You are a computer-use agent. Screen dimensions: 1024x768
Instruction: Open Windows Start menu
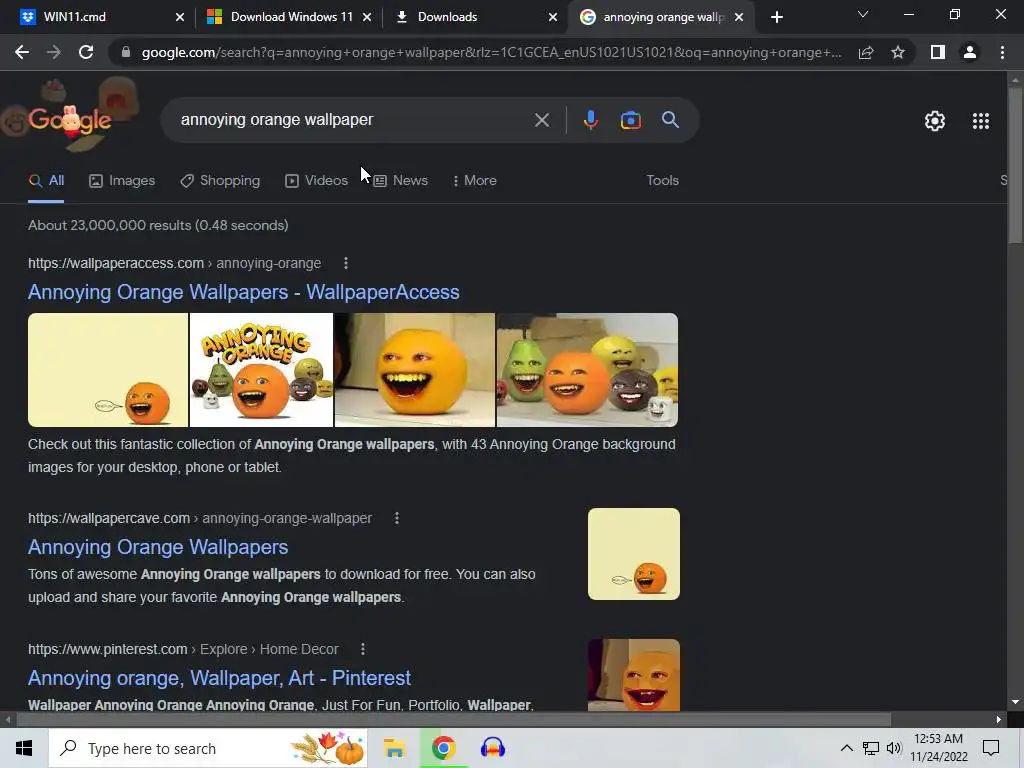coord(24,748)
